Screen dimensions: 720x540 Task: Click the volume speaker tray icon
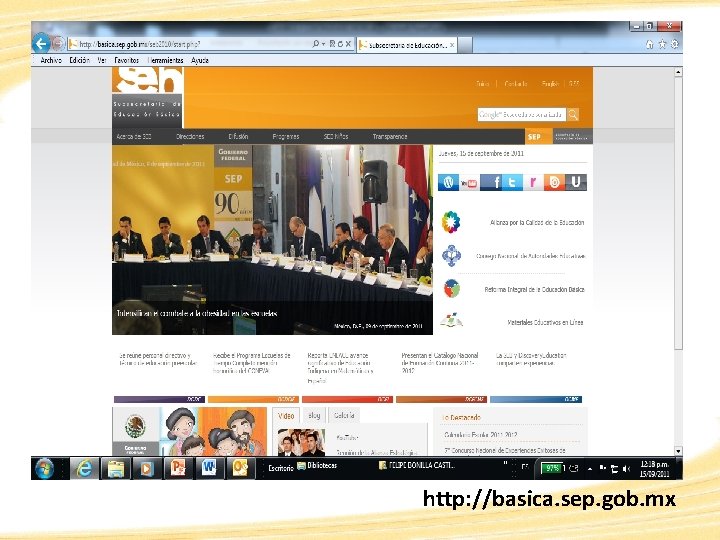point(626,469)
